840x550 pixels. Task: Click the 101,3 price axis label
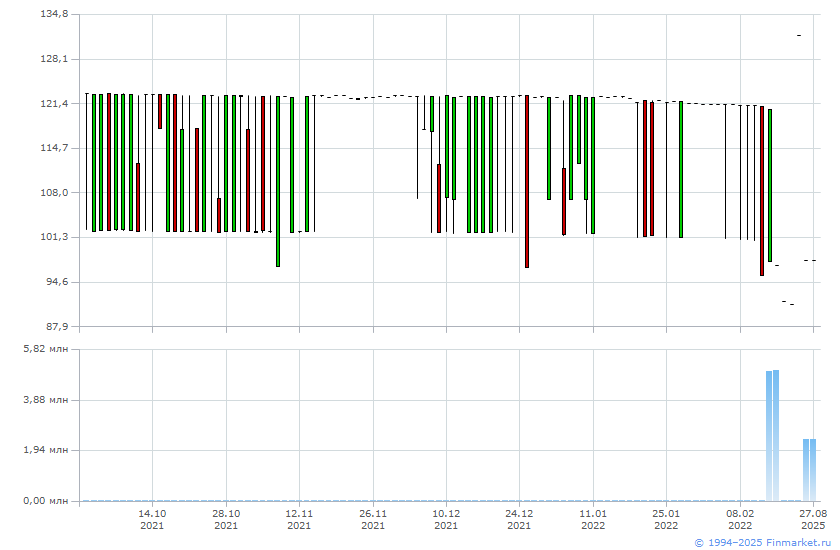coord(55,237)
